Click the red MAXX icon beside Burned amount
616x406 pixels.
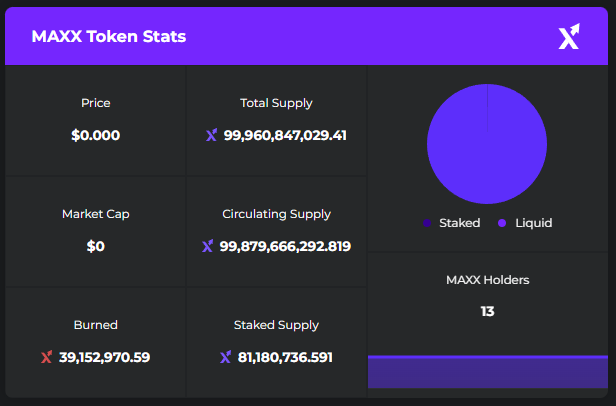click(46, 357)
